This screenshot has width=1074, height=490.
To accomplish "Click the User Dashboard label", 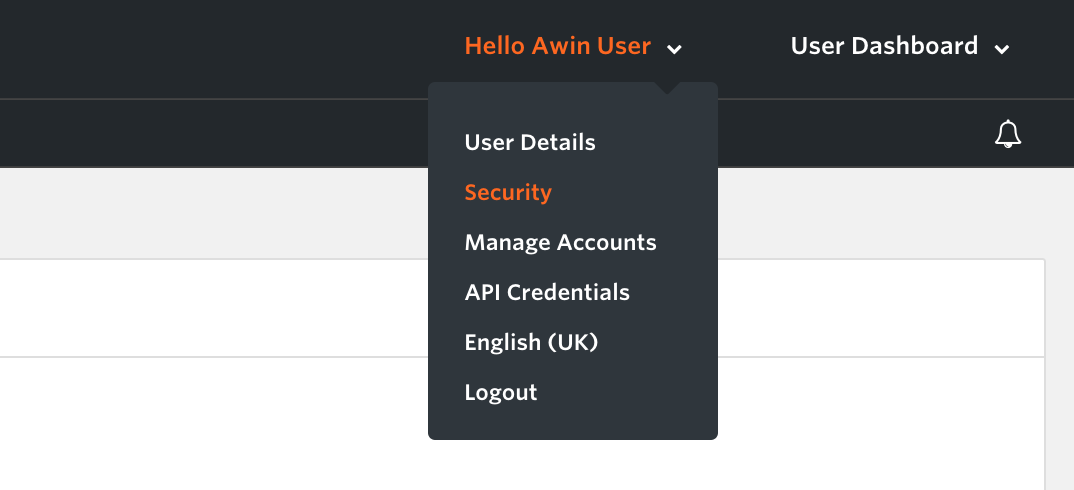I will (884, 46).
